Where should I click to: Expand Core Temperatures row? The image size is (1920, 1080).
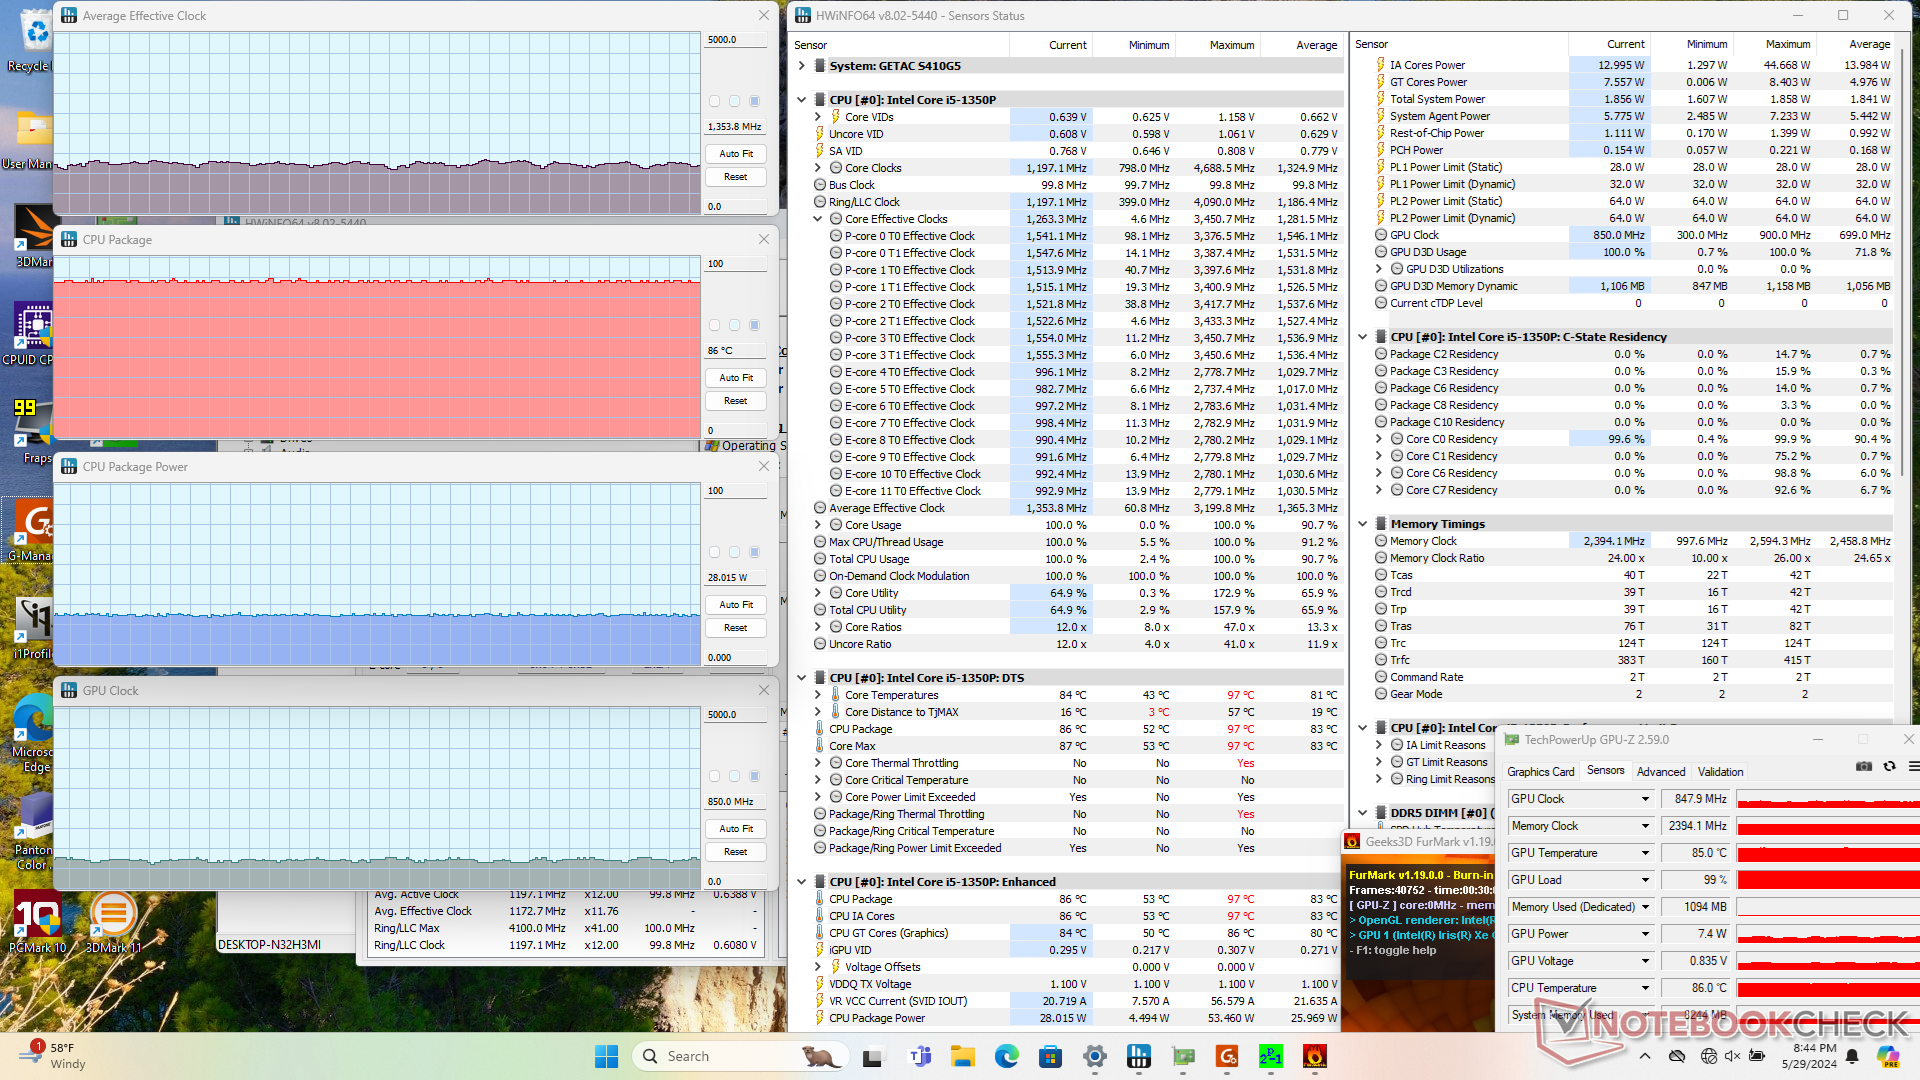click(x=817, y=695)
